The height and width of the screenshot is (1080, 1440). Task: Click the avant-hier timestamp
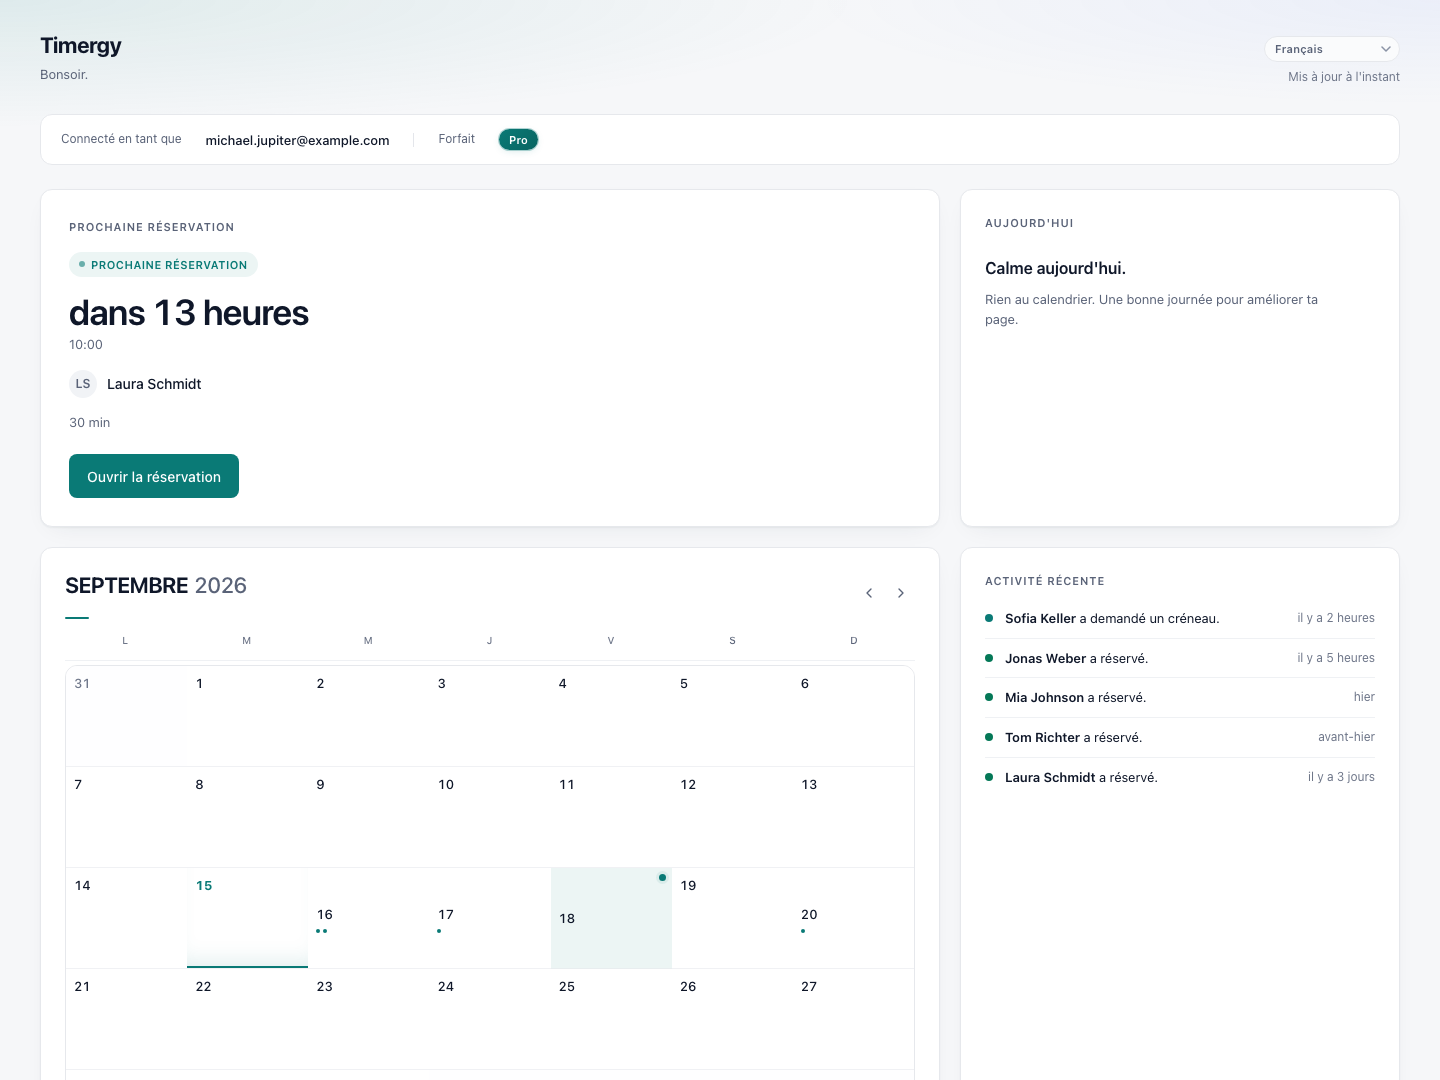tap(1346, 737)
